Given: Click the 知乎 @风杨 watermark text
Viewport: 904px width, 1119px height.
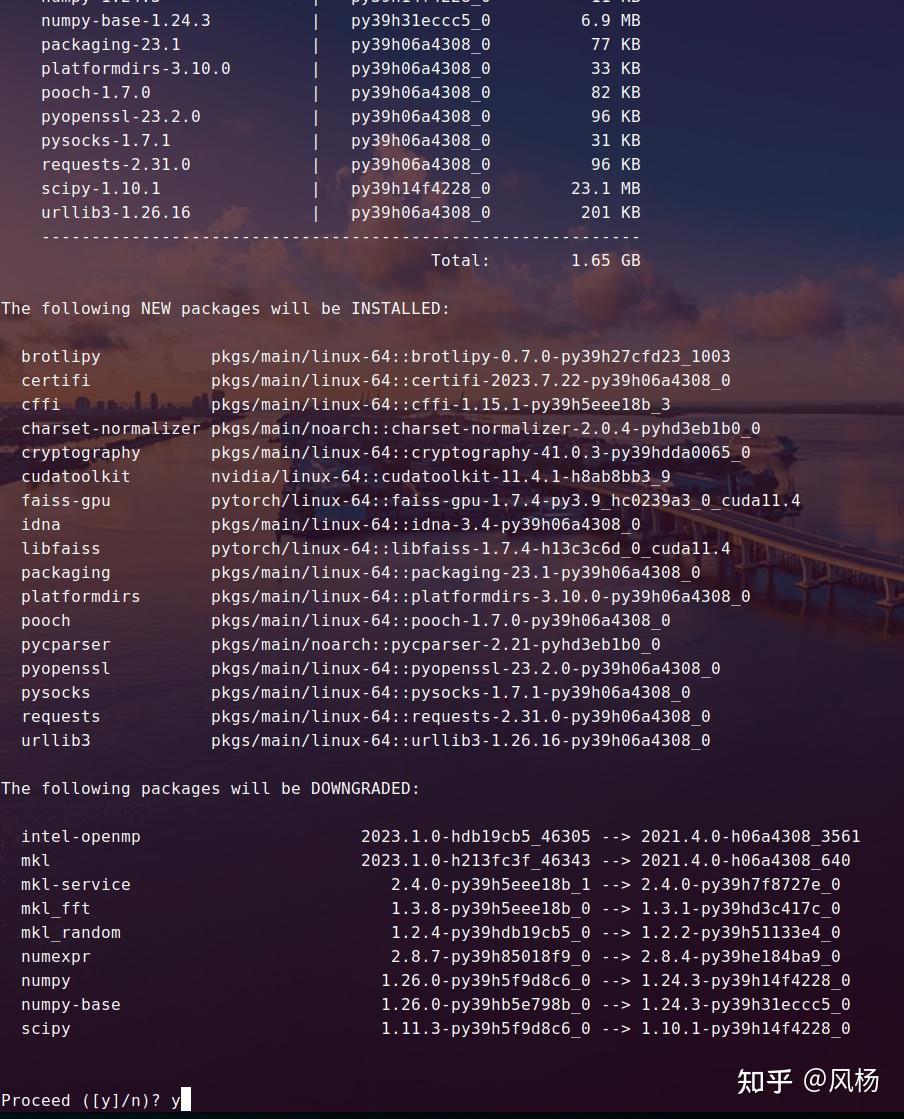Looking at the screenshot, I should pos(808,1081).
